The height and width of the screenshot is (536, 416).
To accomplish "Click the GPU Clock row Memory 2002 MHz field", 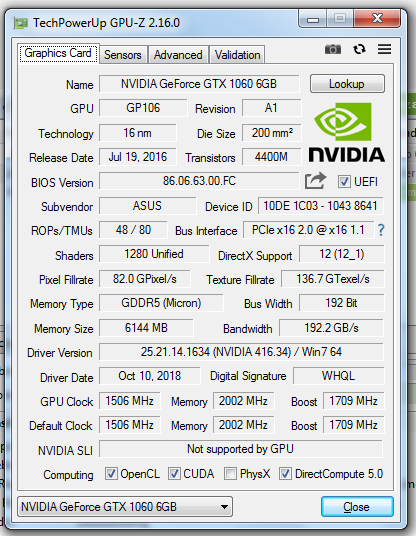I will coord(243,401).
